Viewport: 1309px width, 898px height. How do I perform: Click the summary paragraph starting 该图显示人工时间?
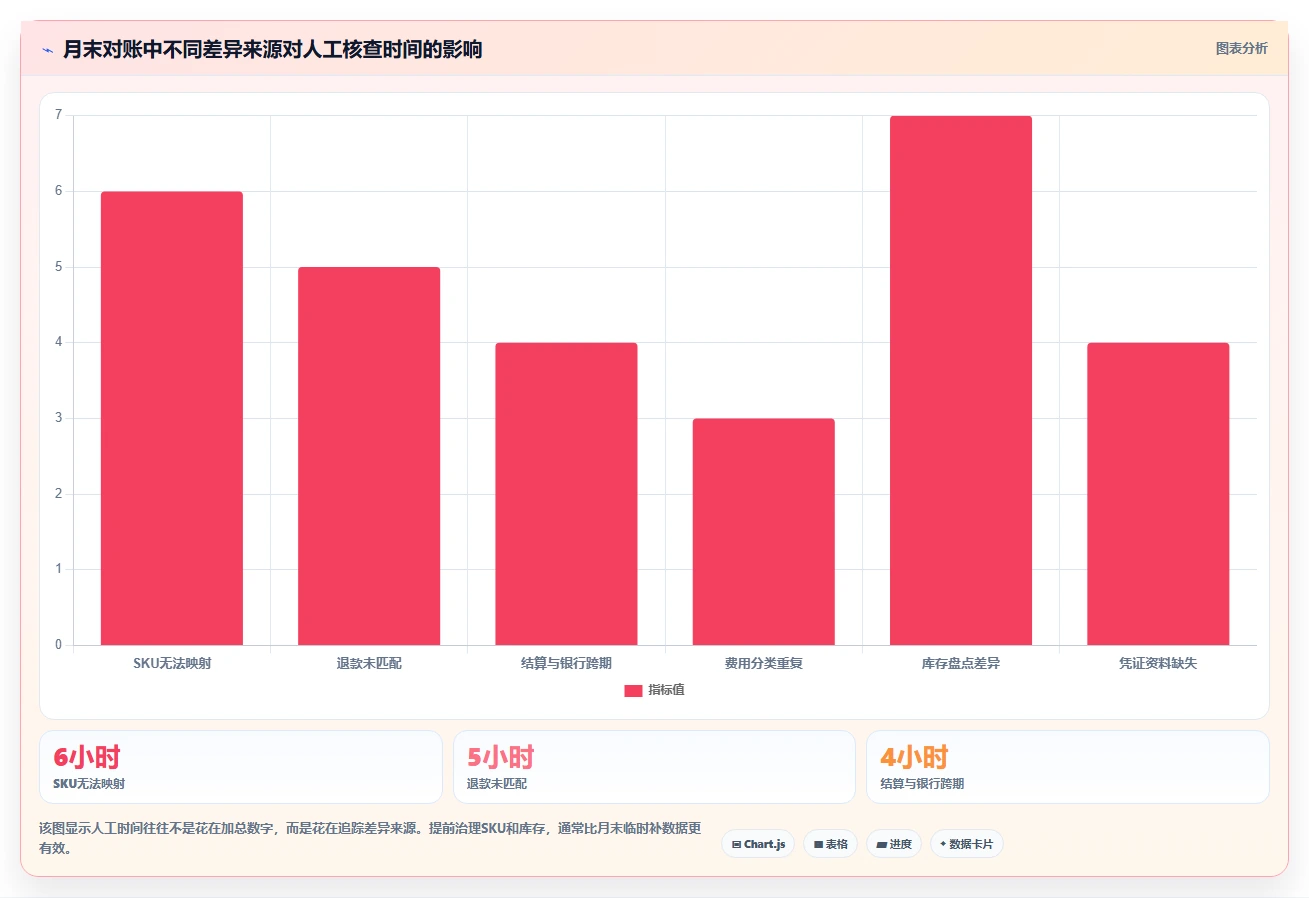370,839
